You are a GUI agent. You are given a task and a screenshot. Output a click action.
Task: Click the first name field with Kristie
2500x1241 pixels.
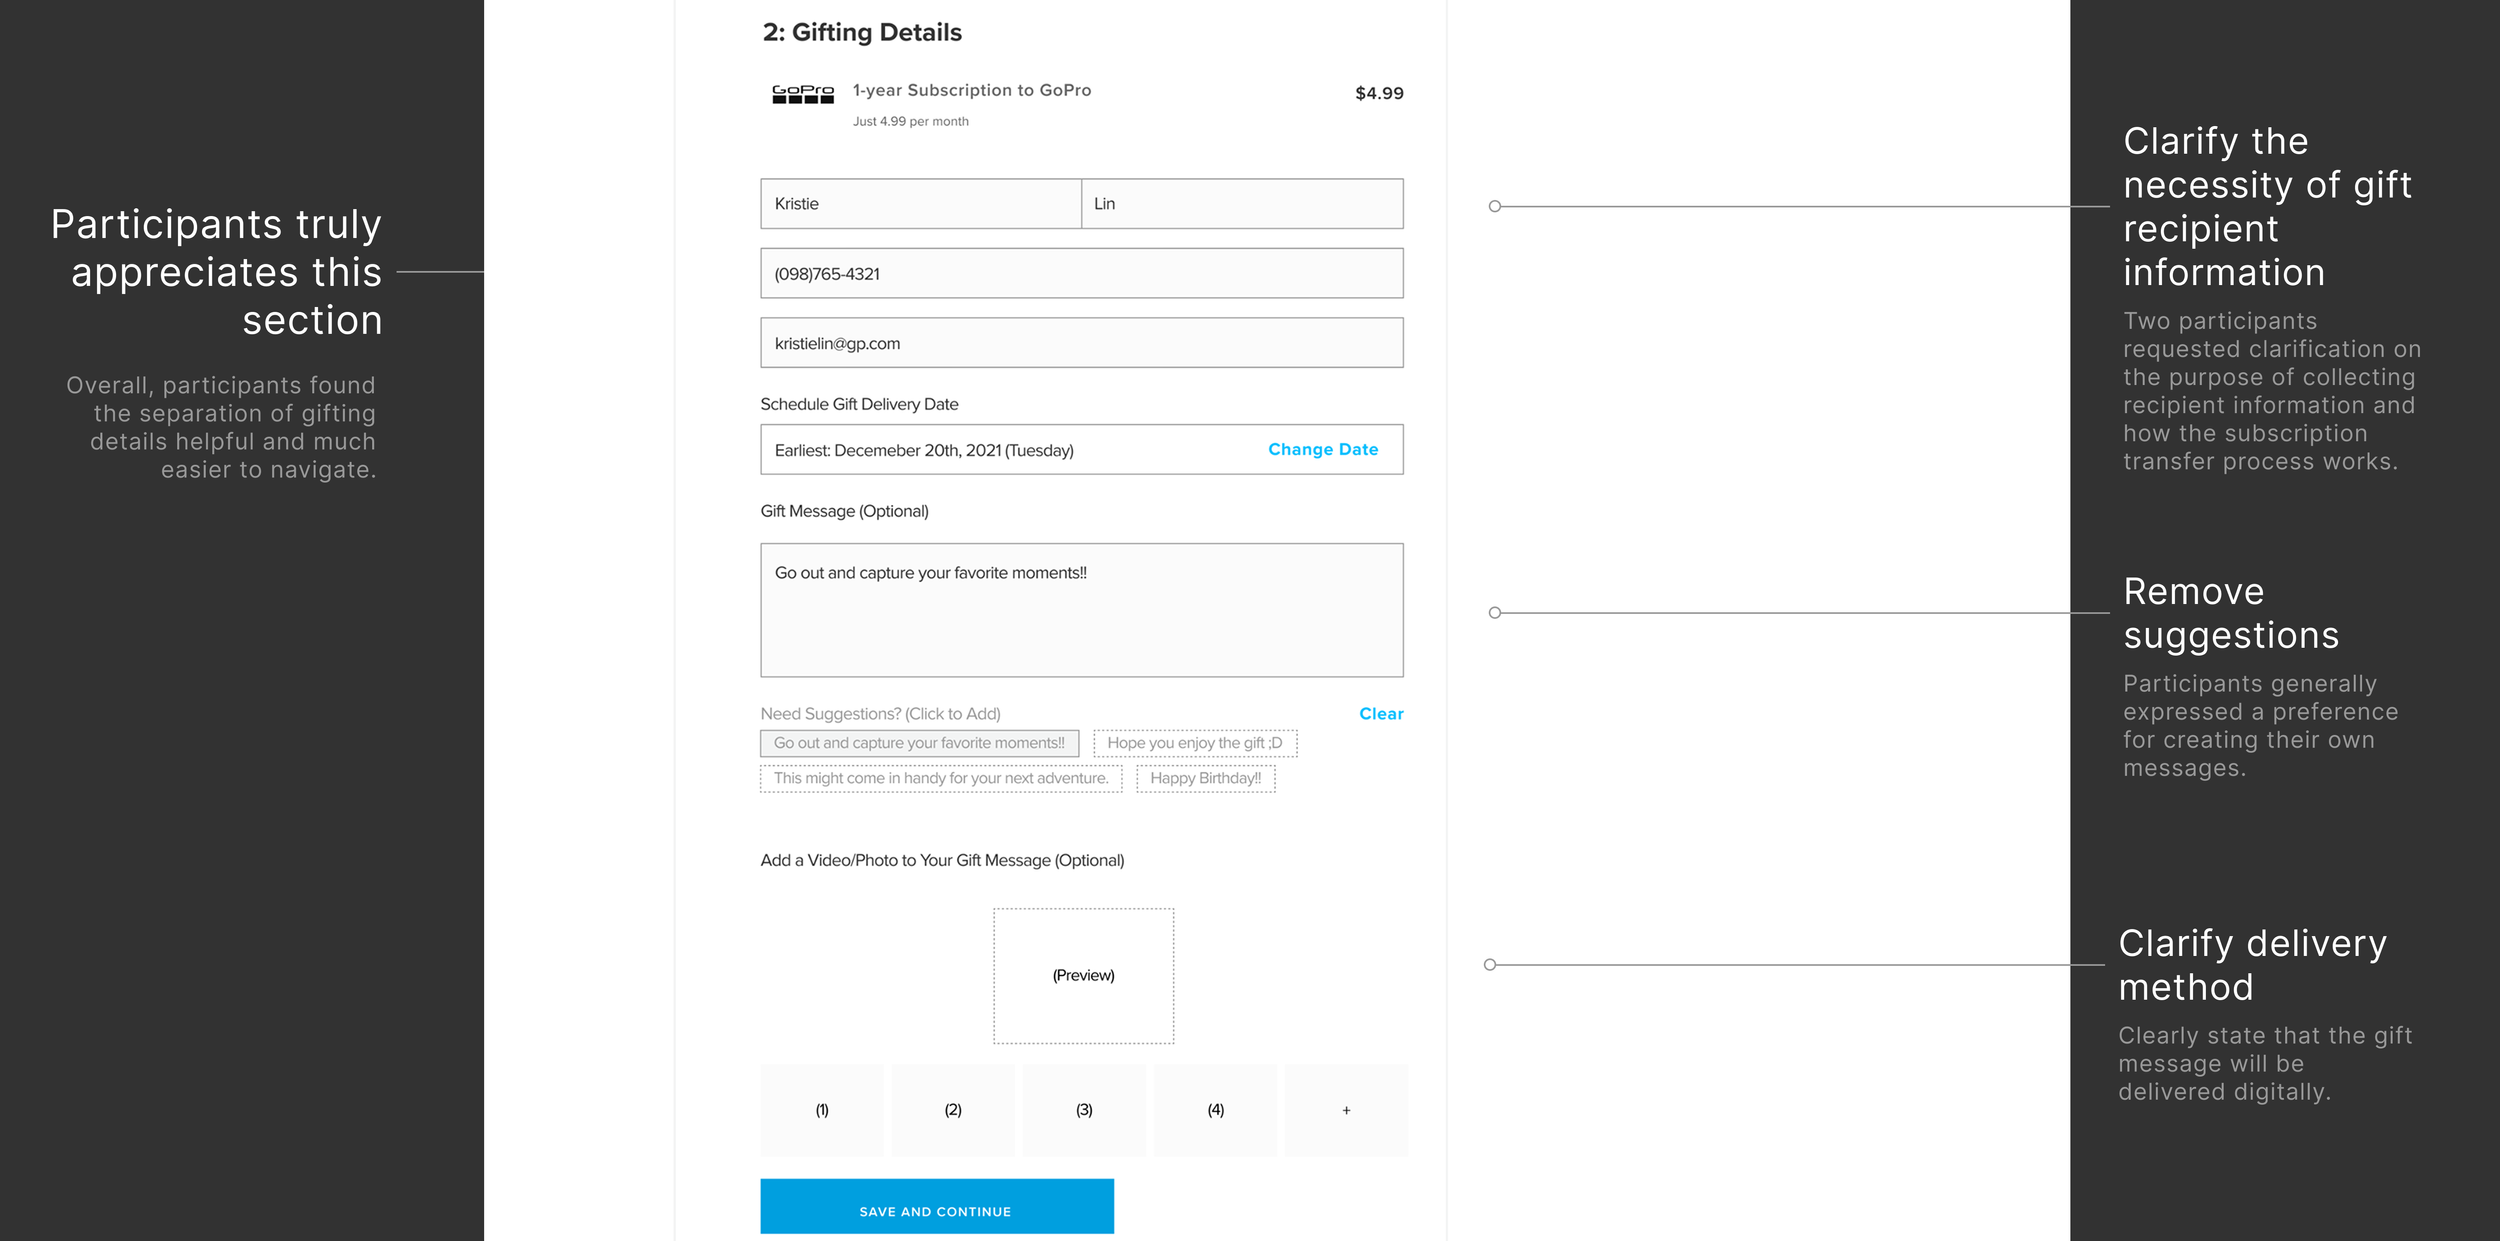click(920, 204)
